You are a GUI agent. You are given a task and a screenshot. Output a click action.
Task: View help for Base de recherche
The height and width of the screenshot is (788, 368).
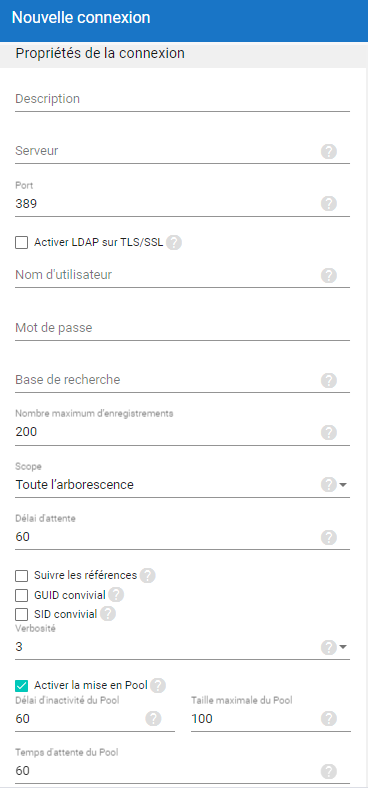(328, 380)
